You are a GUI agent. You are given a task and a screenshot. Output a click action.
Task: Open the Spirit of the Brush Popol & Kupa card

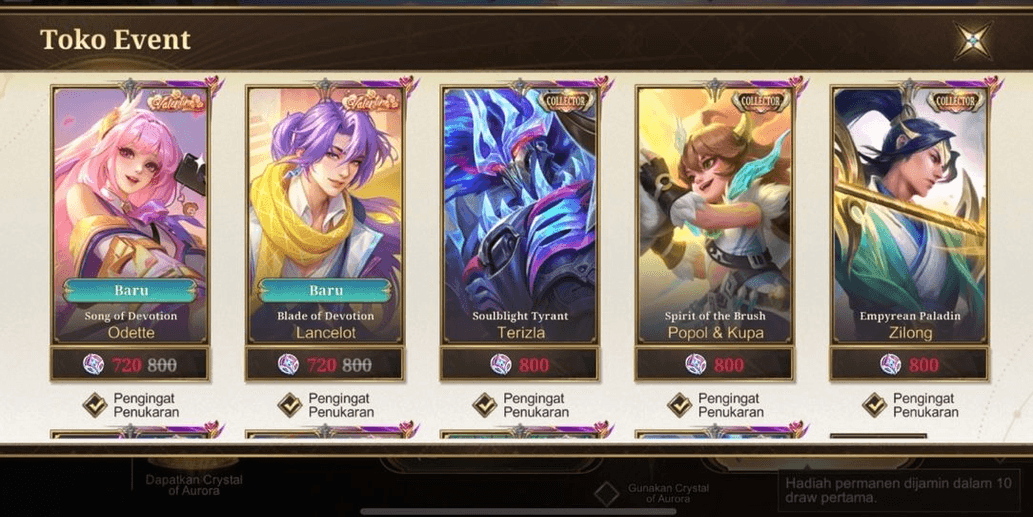click(715, 215)
